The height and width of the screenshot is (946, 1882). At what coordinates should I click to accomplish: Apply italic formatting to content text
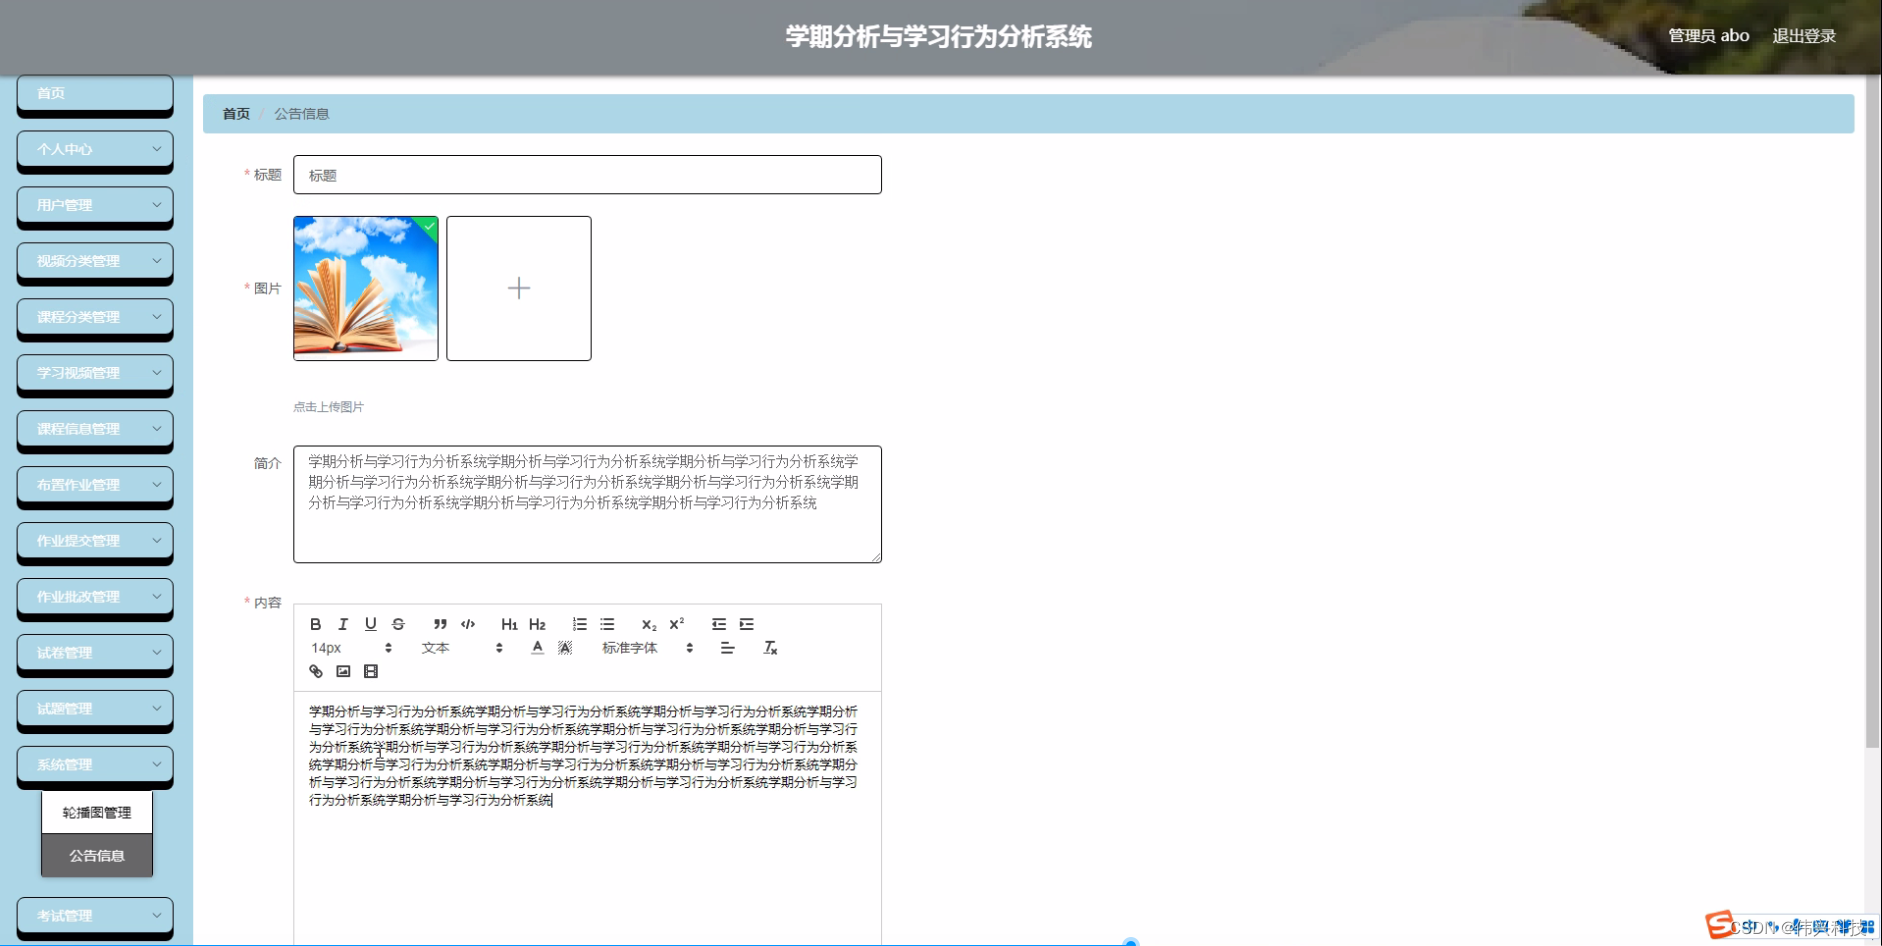pyautogui.click(x=343, y=624)
